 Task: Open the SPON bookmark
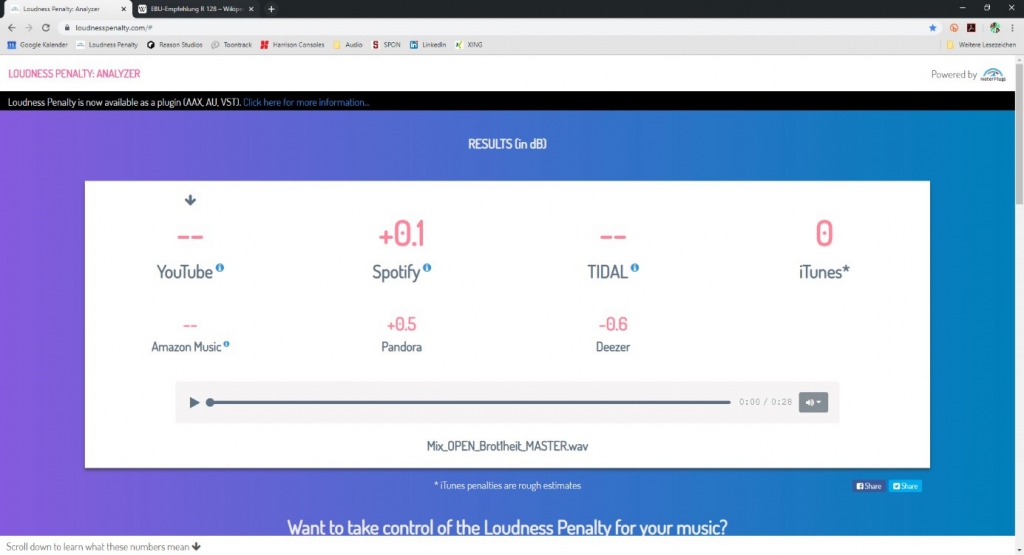pos(386,45)
